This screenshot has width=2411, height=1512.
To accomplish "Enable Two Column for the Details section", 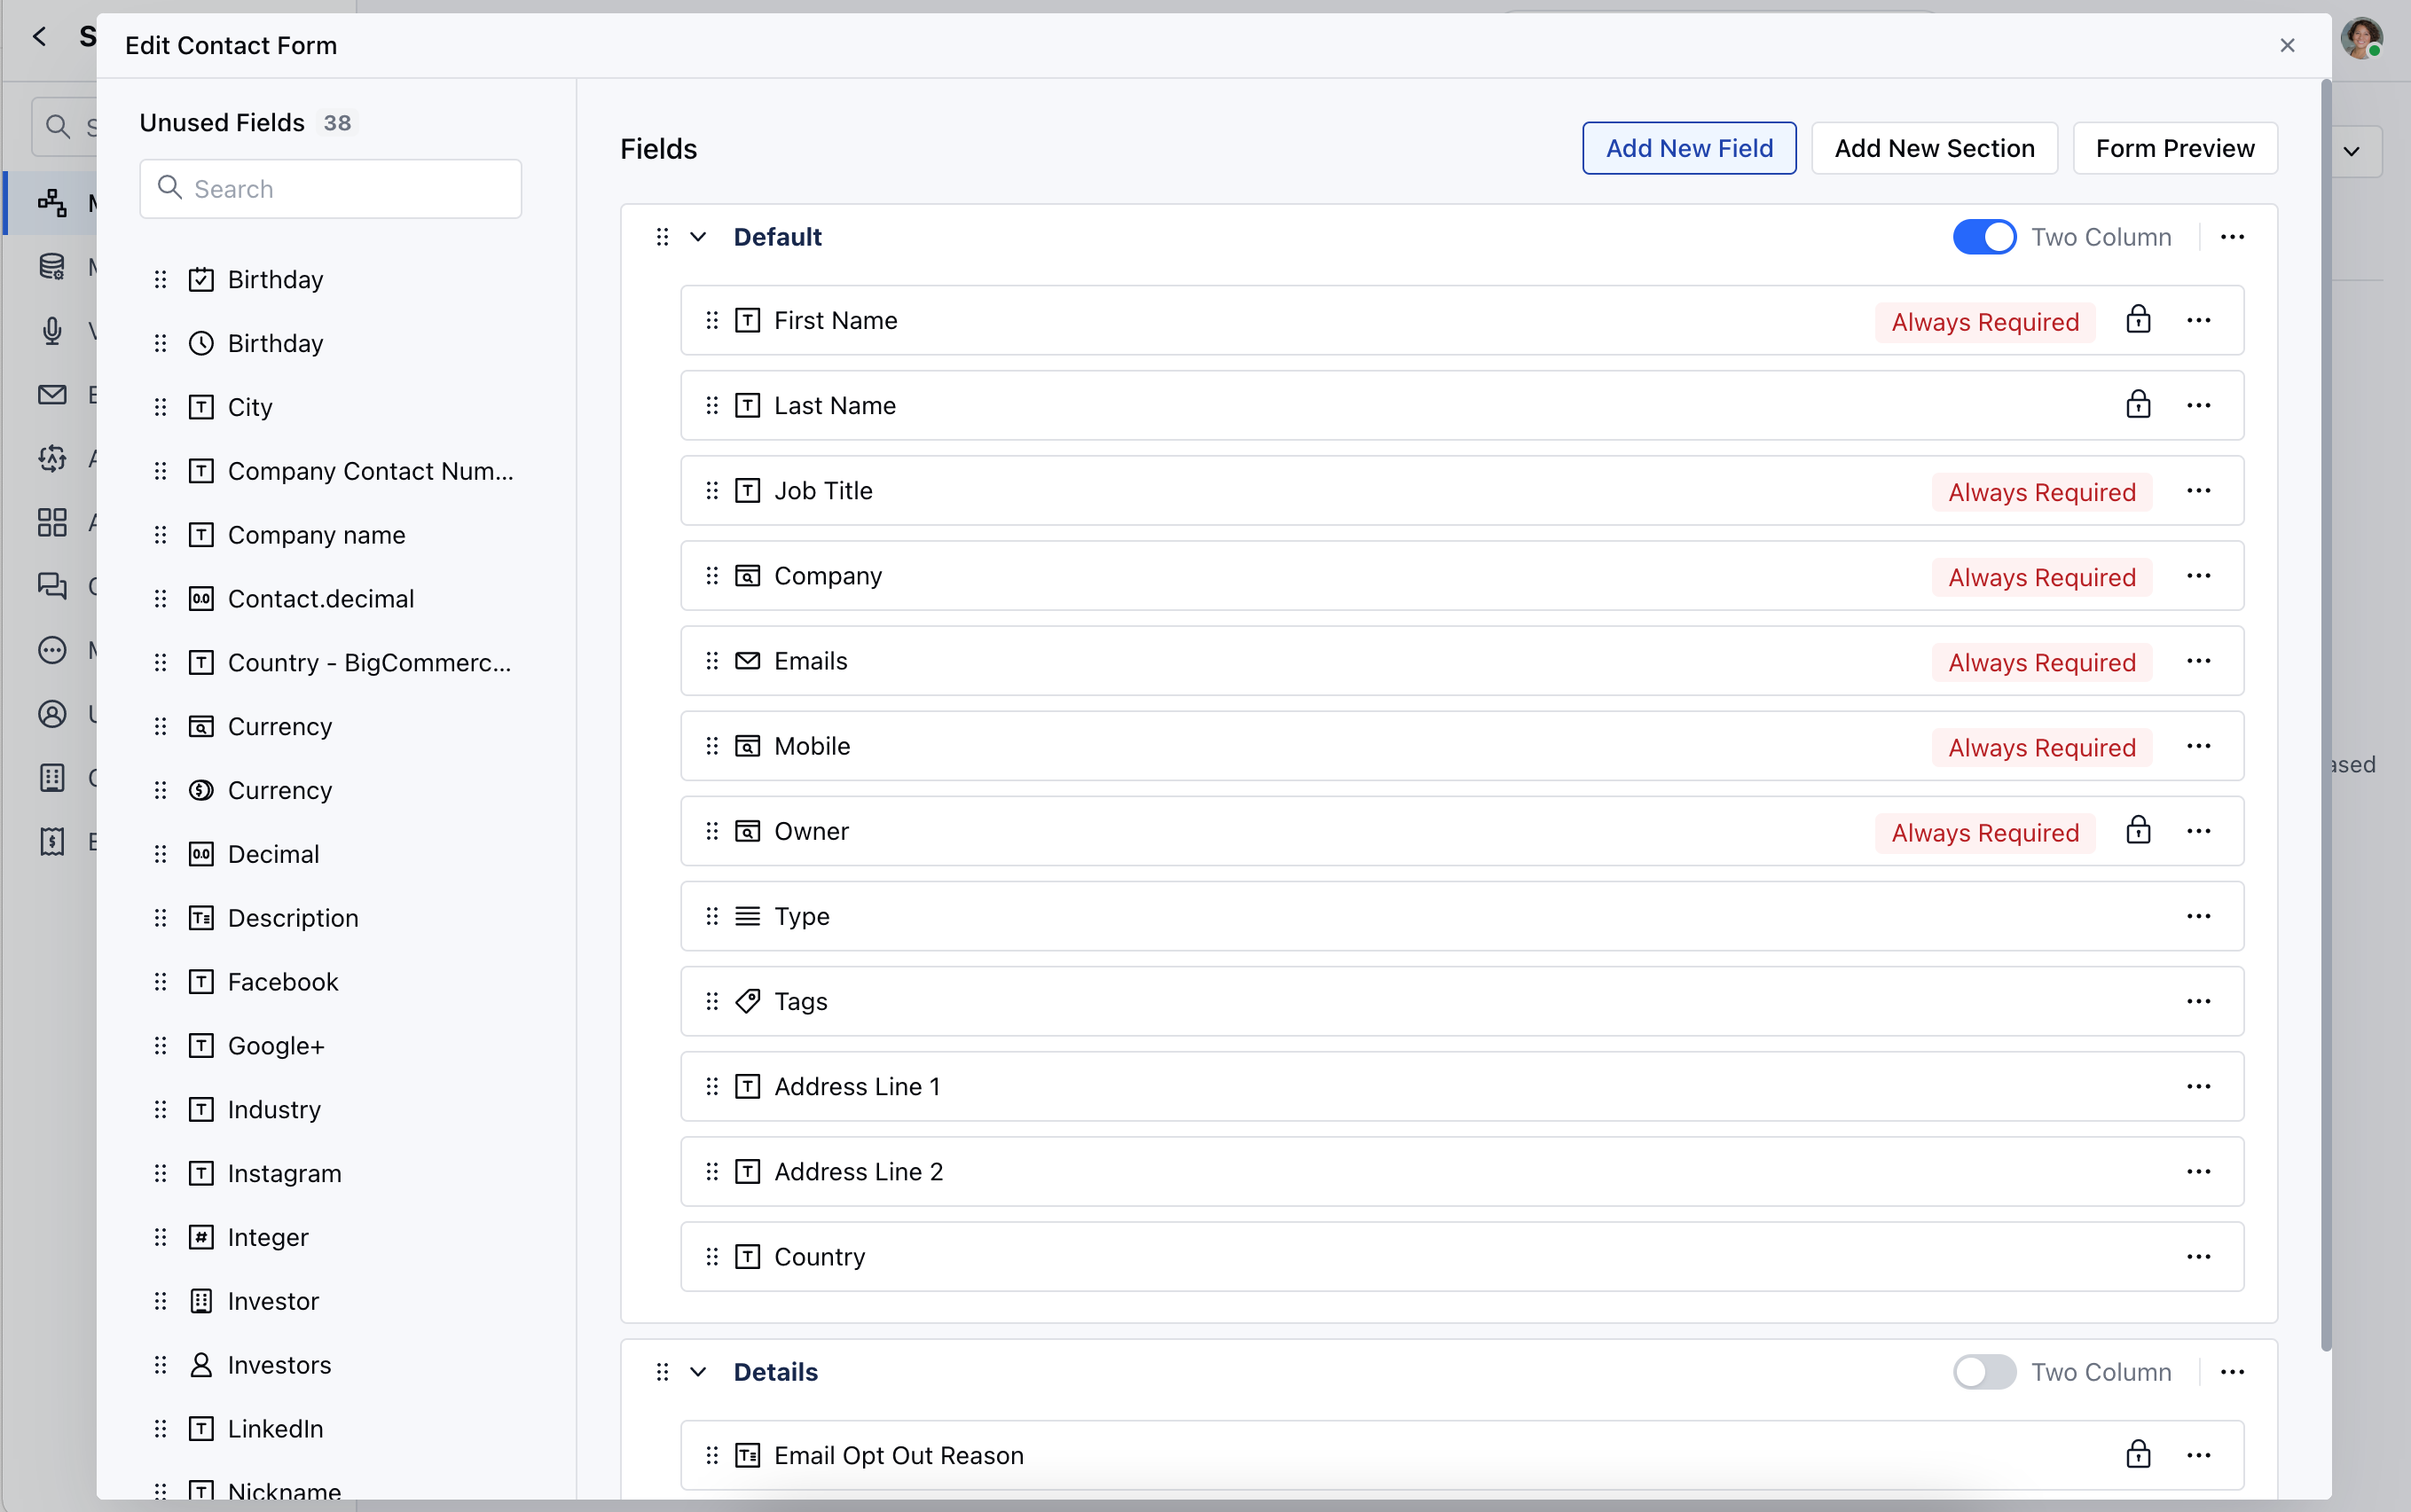I will pyautogui.click(x=1984, y=1372).
